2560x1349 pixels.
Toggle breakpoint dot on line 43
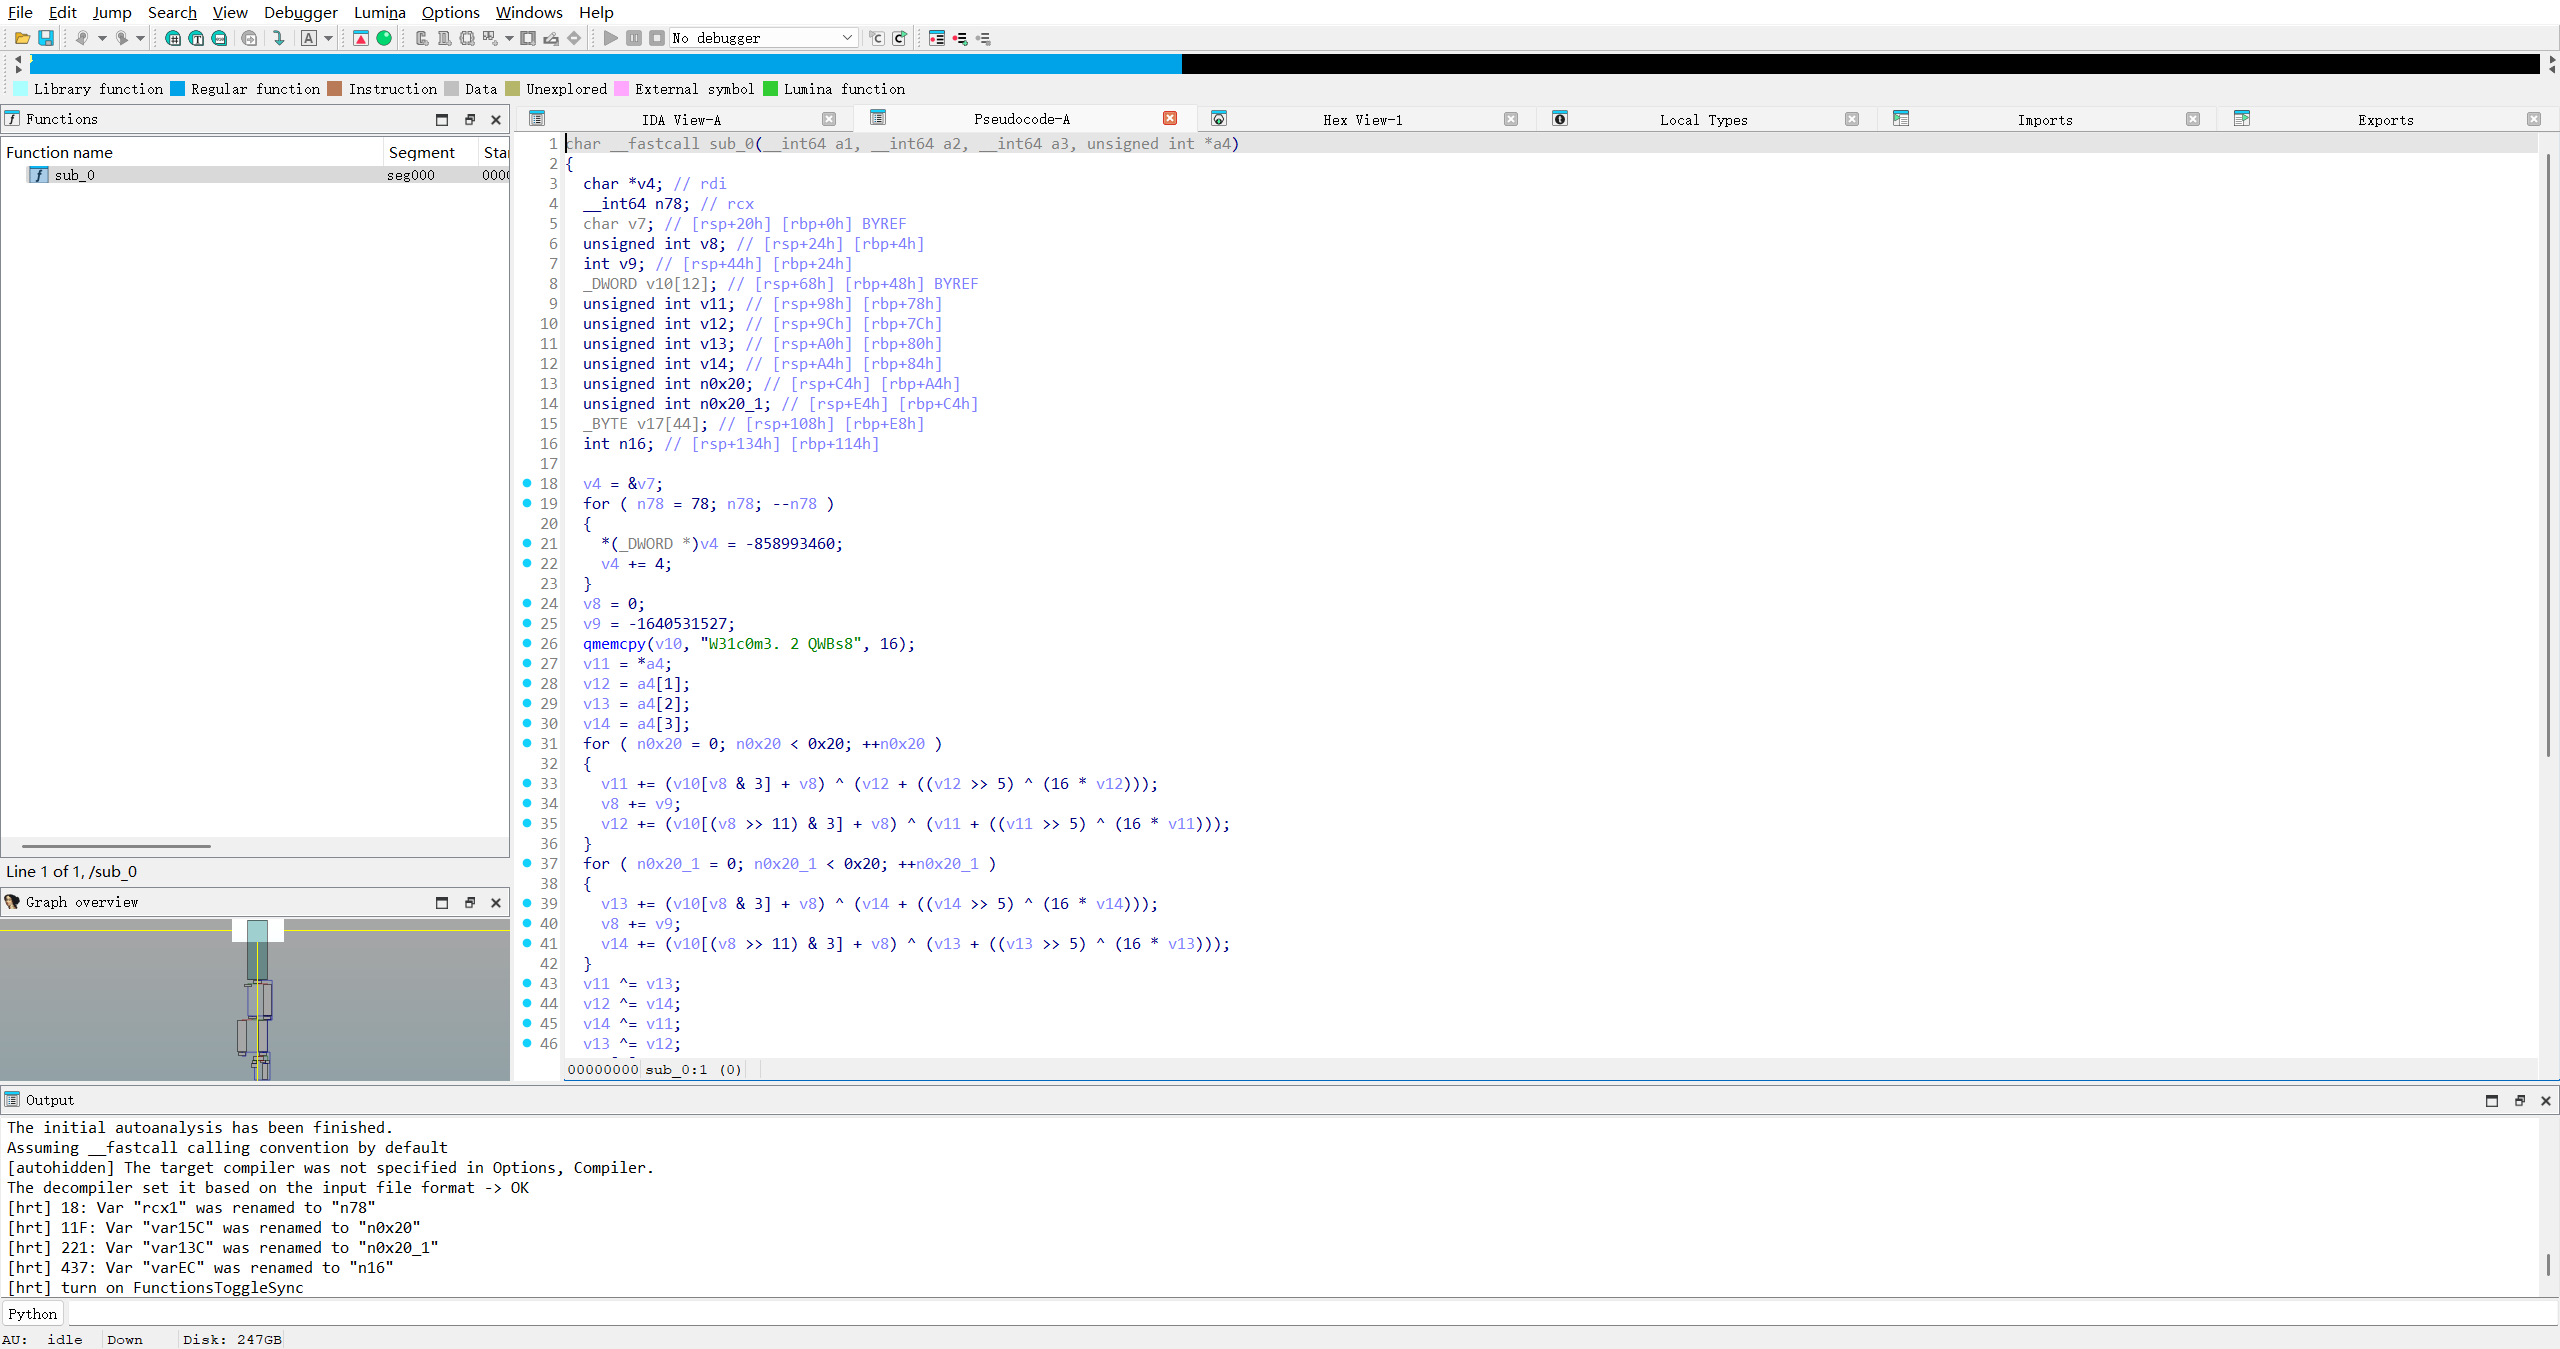(x=527, y=983)
